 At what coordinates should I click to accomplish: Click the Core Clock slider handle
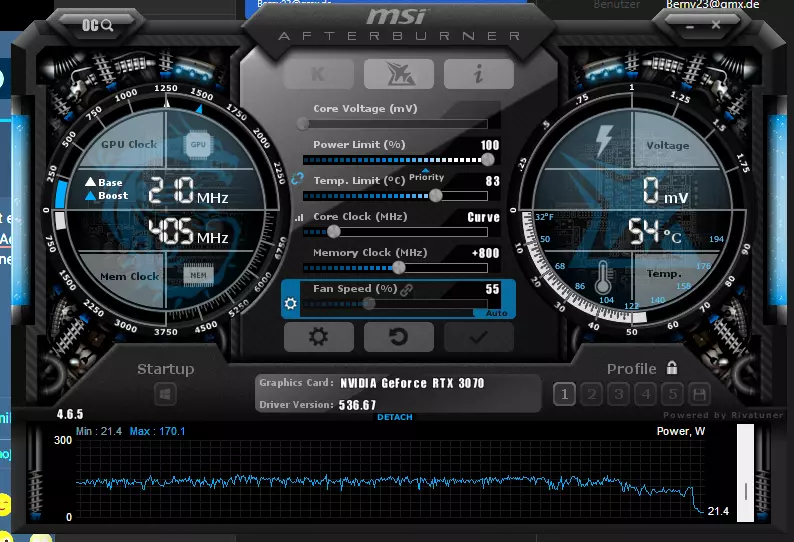[333, 231]
